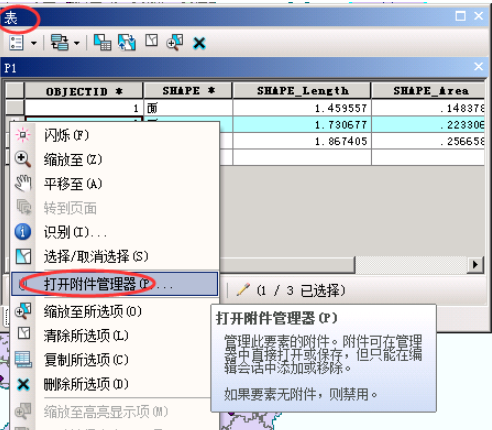Image resolution: width=492 pixels, height=430 pixels.
Task: Expand the Table Options dropdown arrow
Action: click(34, 43)
